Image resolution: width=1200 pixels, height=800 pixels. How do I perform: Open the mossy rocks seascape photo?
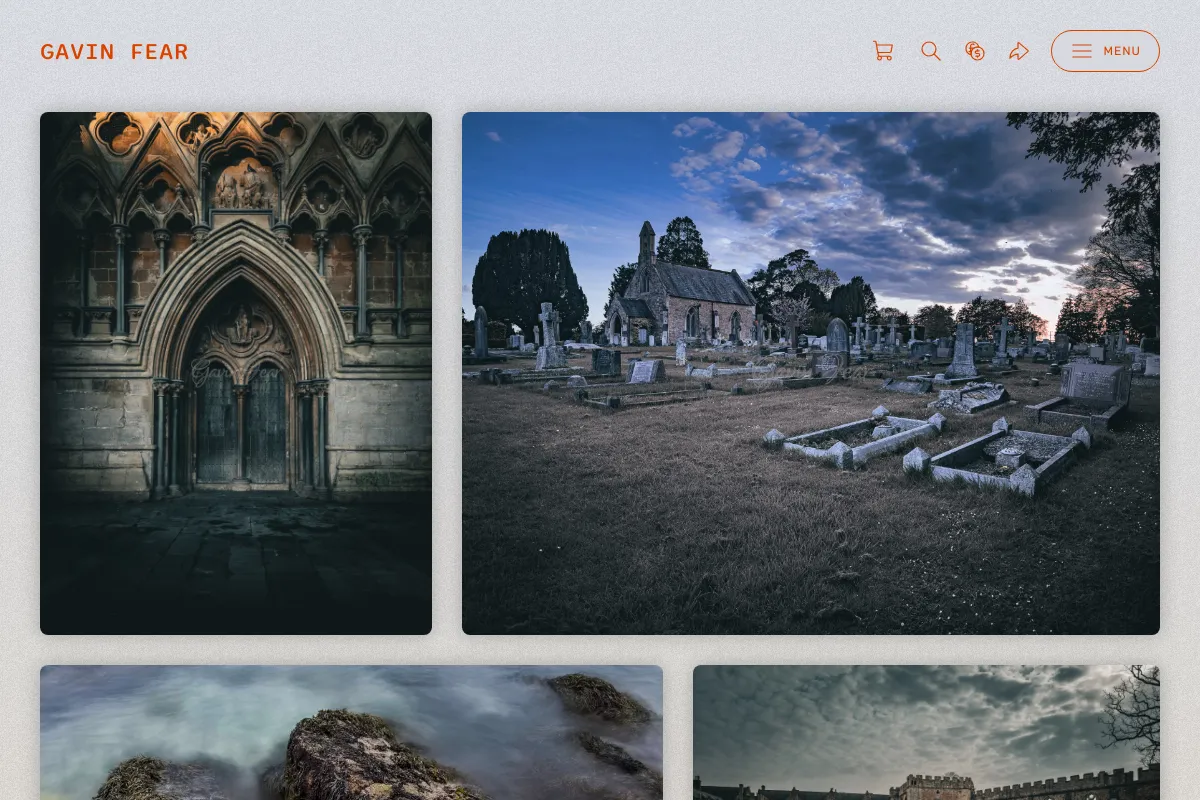[351, 732]
